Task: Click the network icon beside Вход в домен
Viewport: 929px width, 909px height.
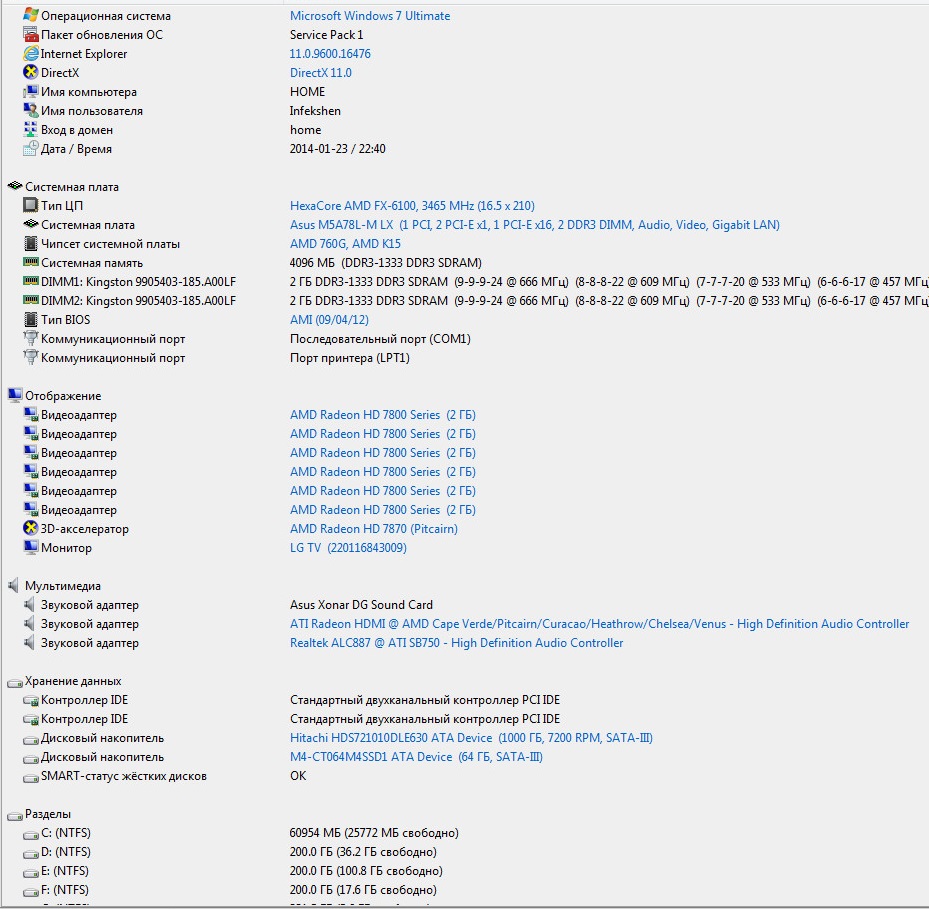Action: click(x=31, y=129)
